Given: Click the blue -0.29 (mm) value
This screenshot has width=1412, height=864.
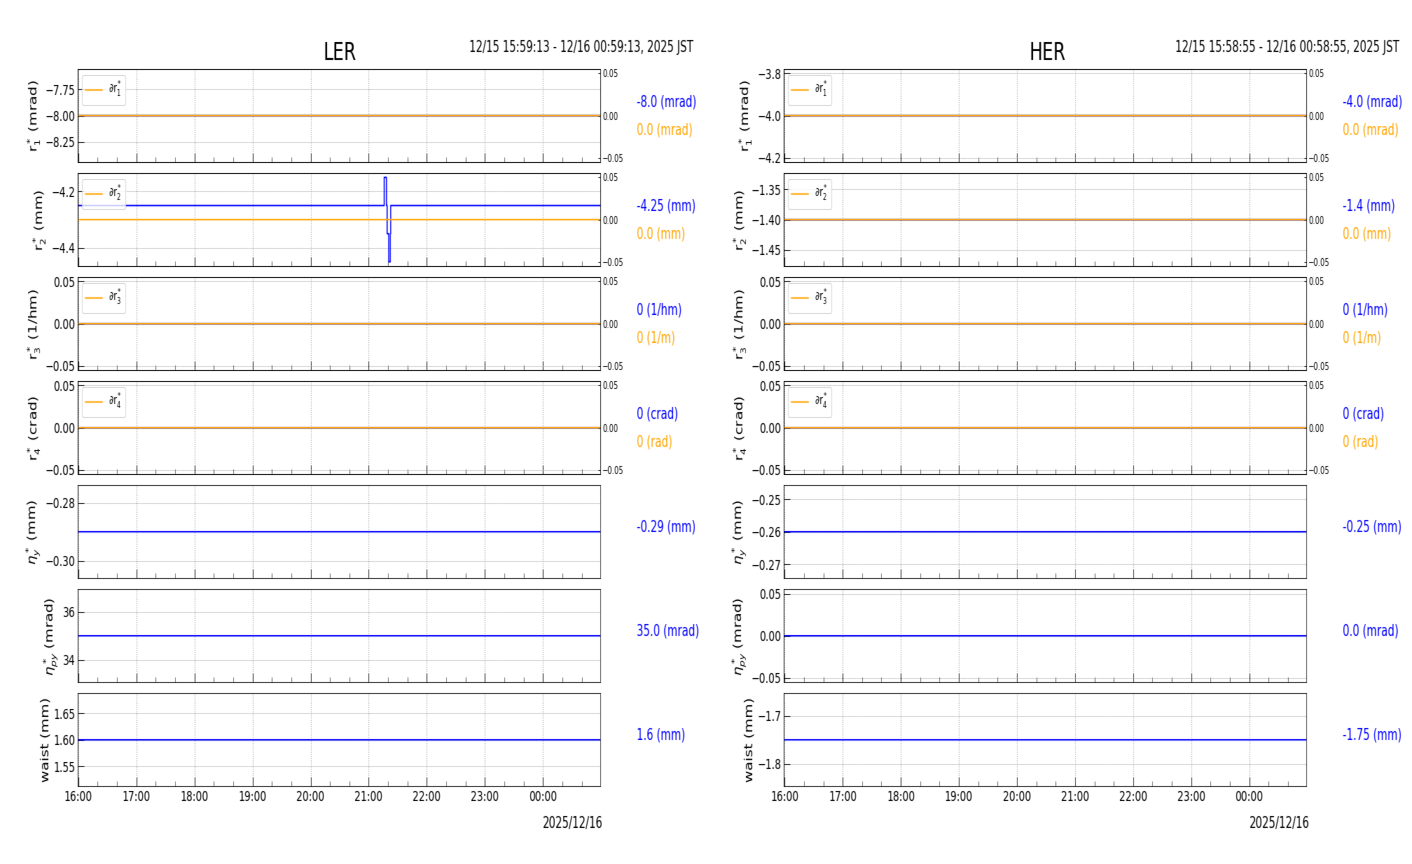Looking at the screenshot, I should 666,527.
